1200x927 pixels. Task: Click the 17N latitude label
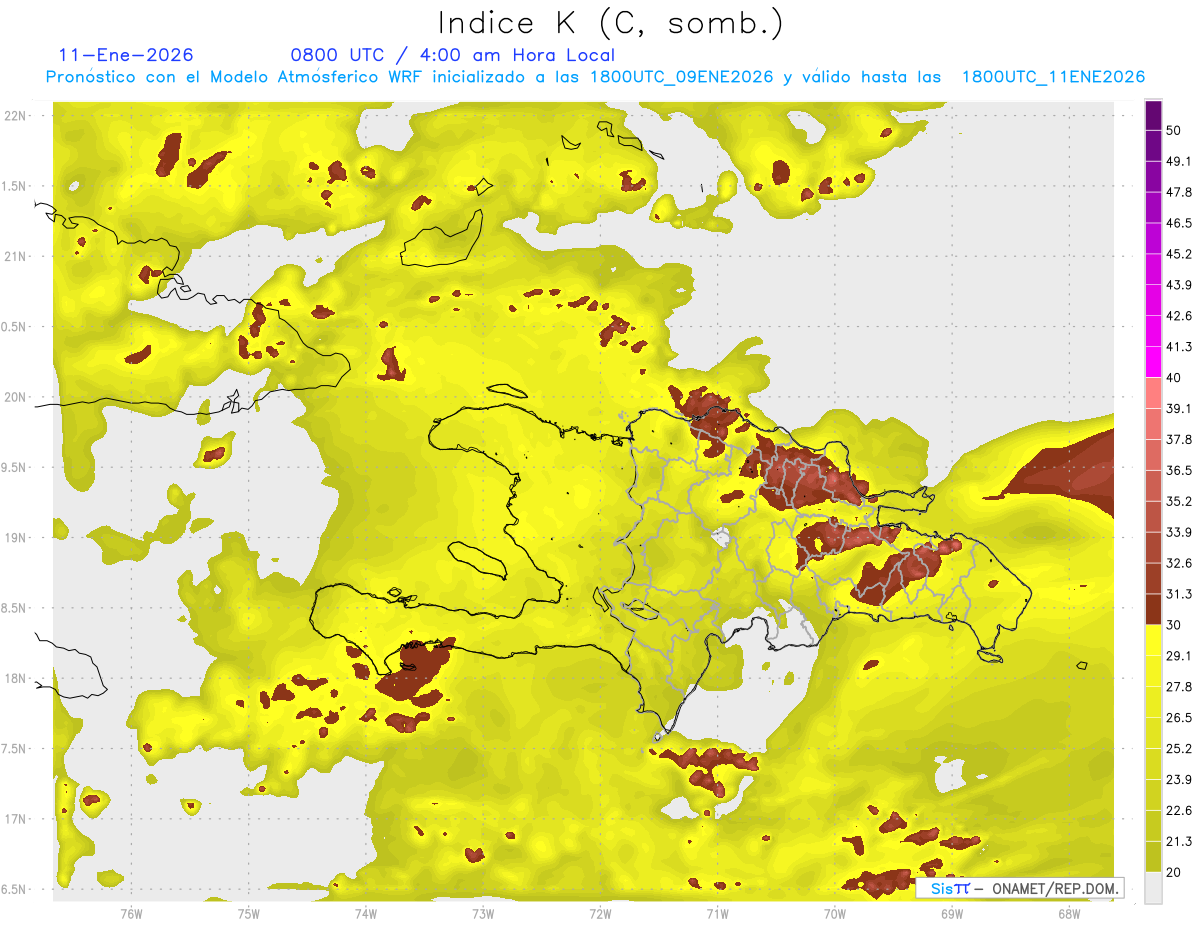[17, 819]
